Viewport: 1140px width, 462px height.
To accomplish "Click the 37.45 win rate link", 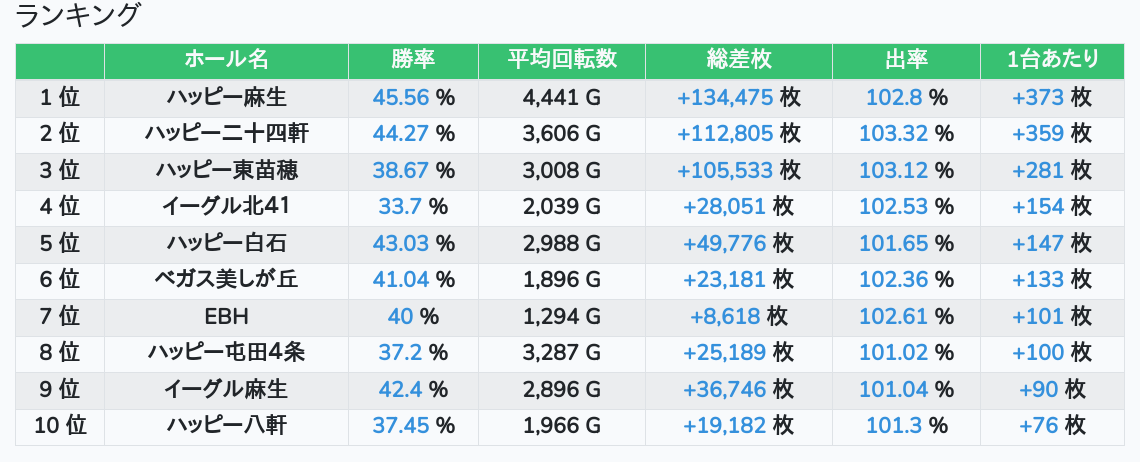I will 400,426.
